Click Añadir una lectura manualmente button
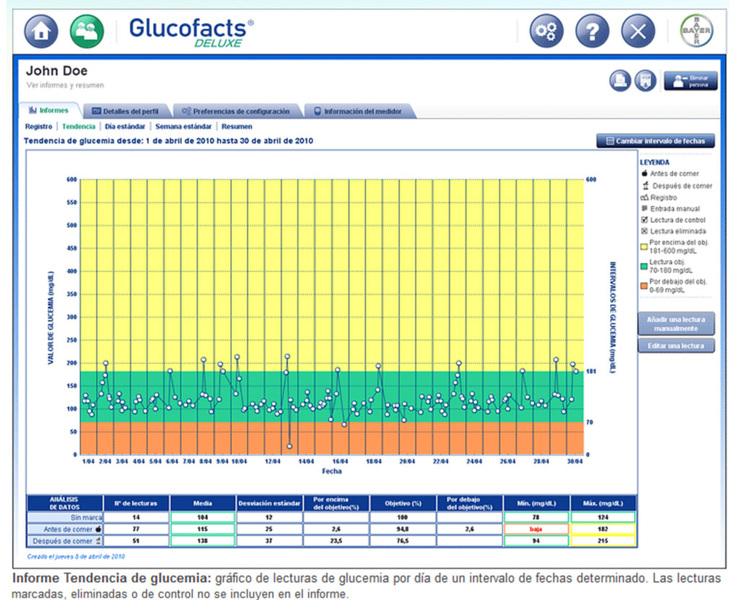The height and width of the screenshot is (600, 740). 676,324
